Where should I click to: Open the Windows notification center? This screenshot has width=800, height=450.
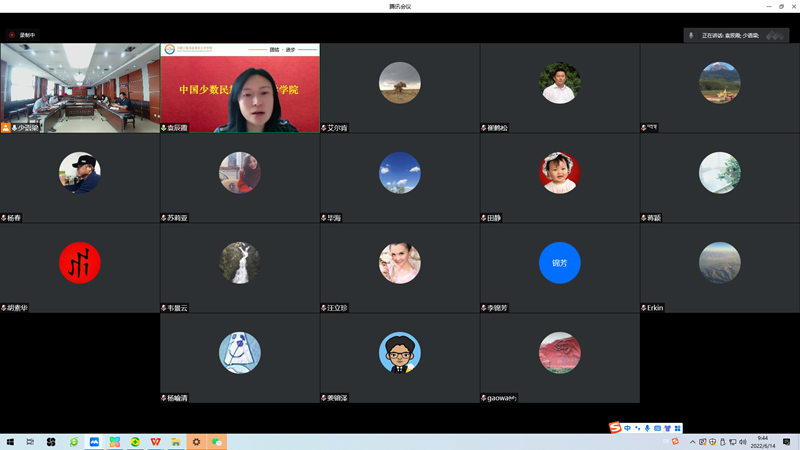click(x=787, y=442)
